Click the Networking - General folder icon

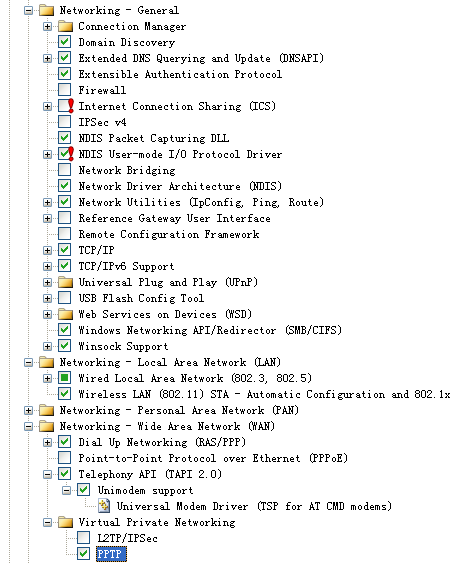(46, 10)
